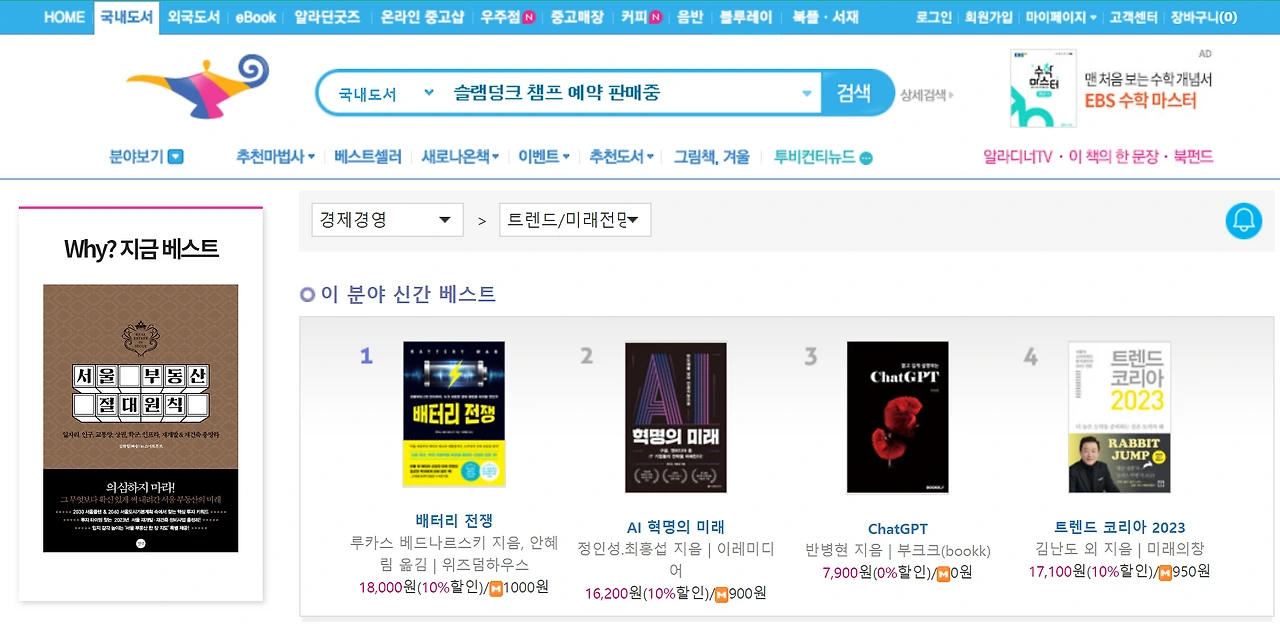Switch to the 외국도서 tab
Viewport: 1280px width, 626px height.
pyautogui.click(x=194, y=17)
